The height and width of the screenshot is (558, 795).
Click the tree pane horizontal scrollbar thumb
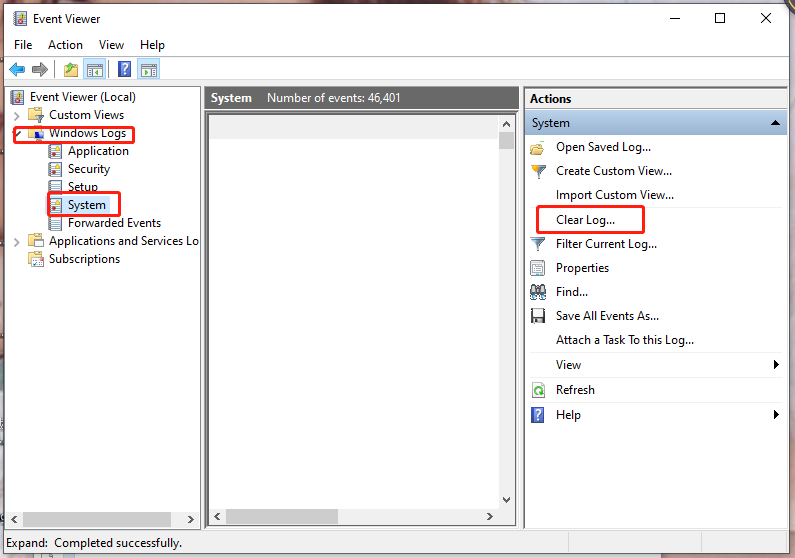(x=97, y=519)
